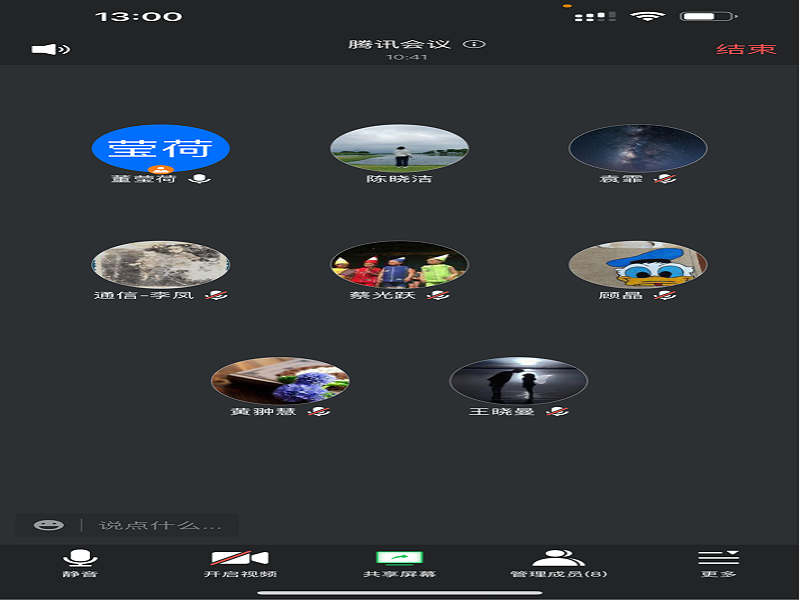Toggle 静音 microphone mute
This screenshot has height=600, width=800.
(80, 563)
